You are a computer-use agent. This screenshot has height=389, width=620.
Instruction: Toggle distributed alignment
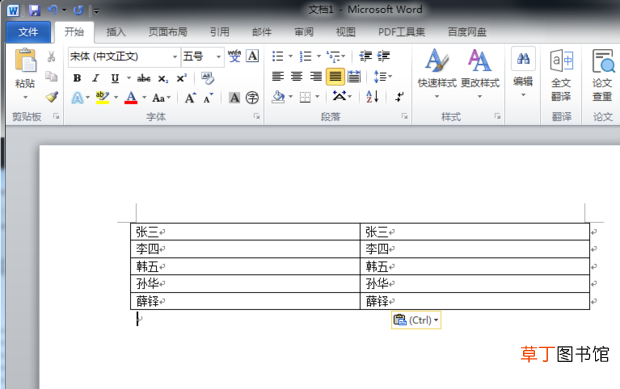pyautogui.click(x=354, y=77)
